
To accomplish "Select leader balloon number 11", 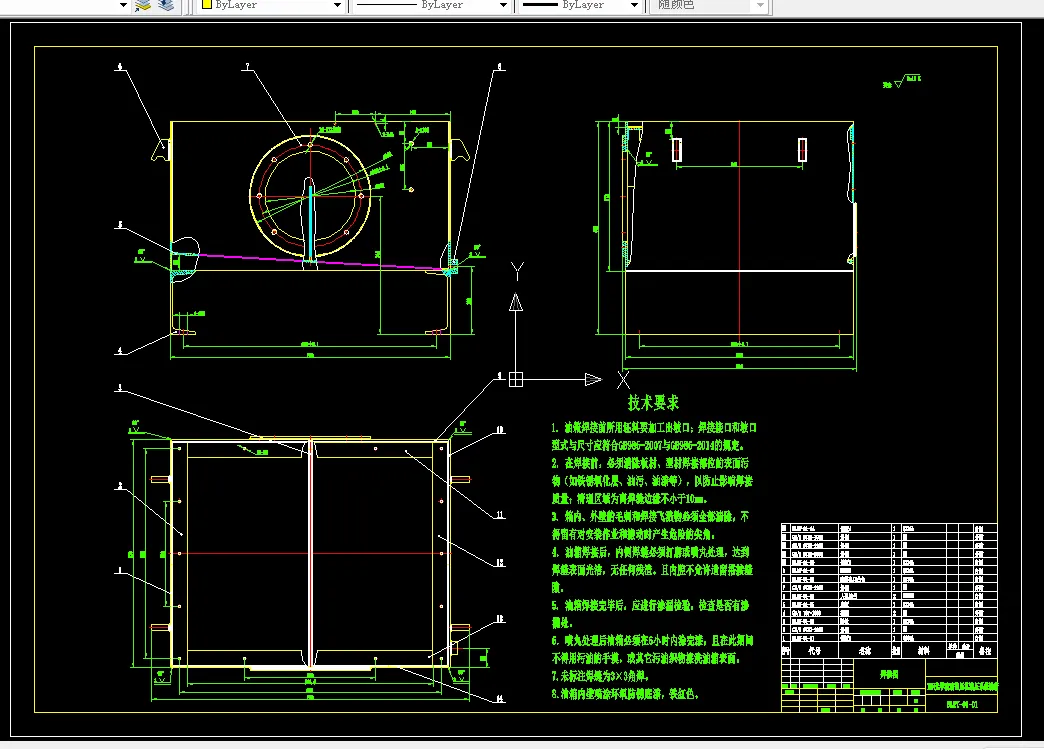I will pyautogui.click(x=500, y=515).
